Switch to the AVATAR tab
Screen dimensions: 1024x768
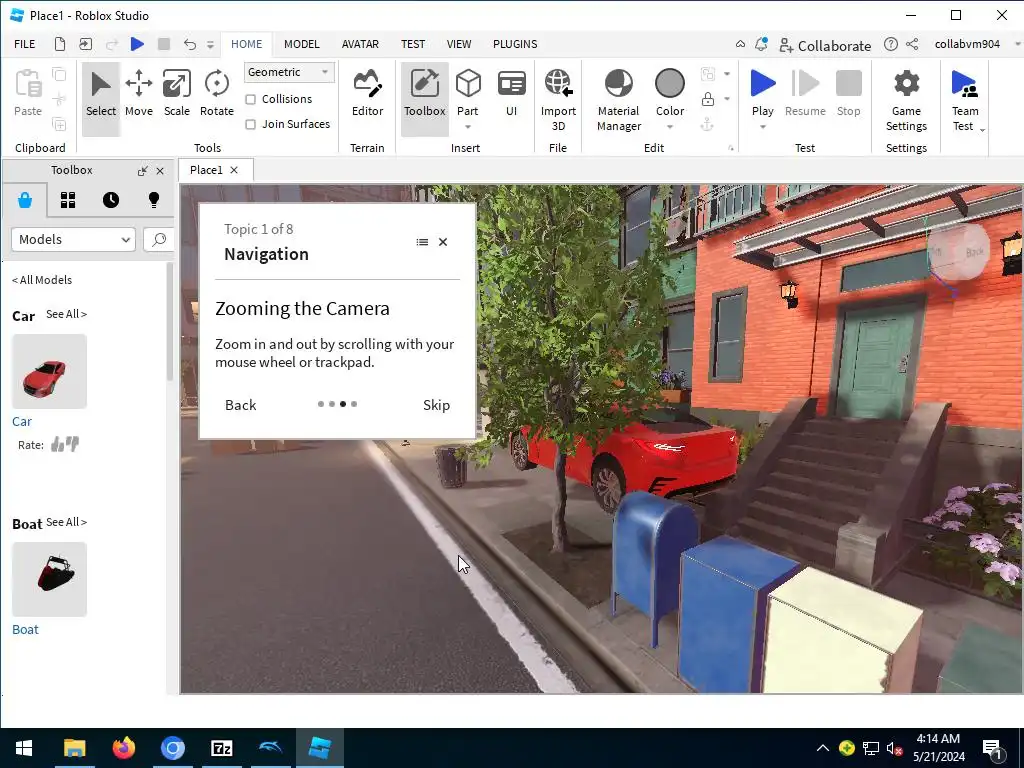360,44
